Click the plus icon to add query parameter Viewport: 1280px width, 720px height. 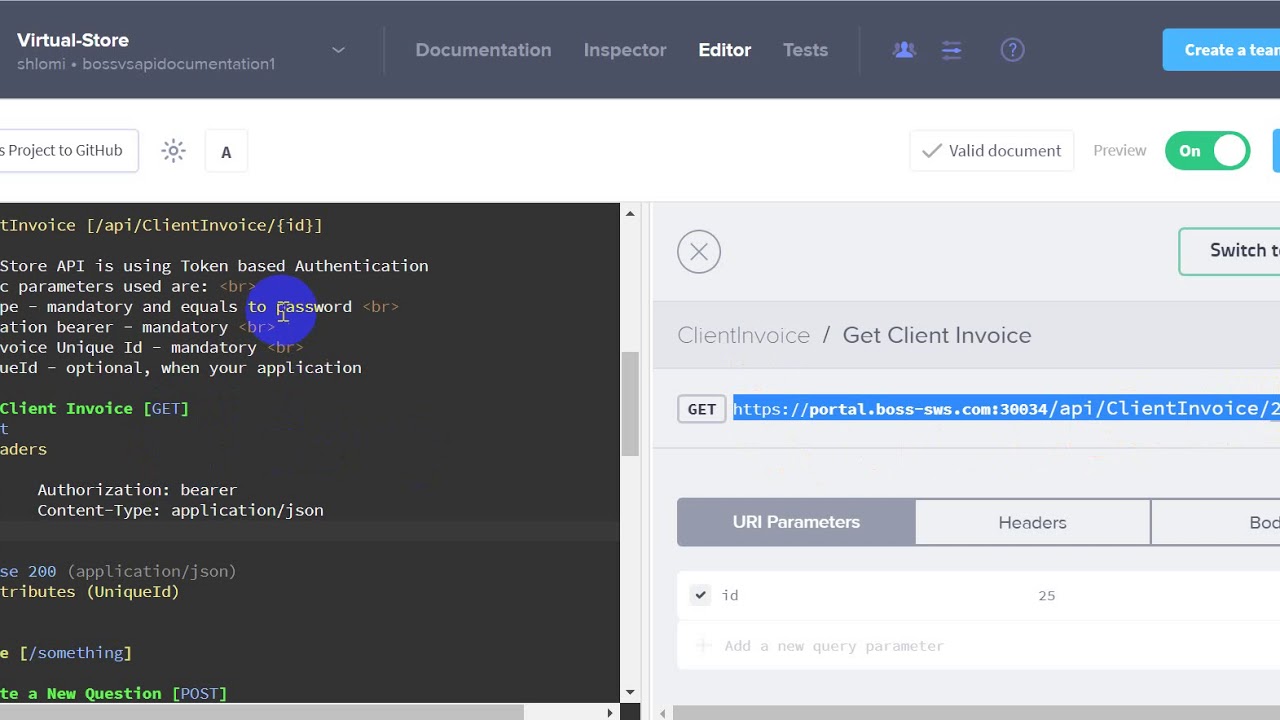704,646
